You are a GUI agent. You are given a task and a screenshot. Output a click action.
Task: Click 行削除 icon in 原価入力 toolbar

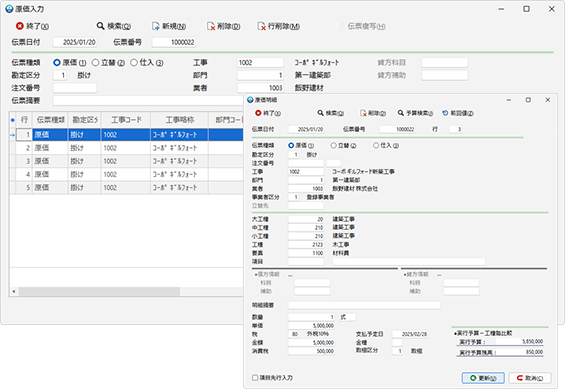click(262, 26)
